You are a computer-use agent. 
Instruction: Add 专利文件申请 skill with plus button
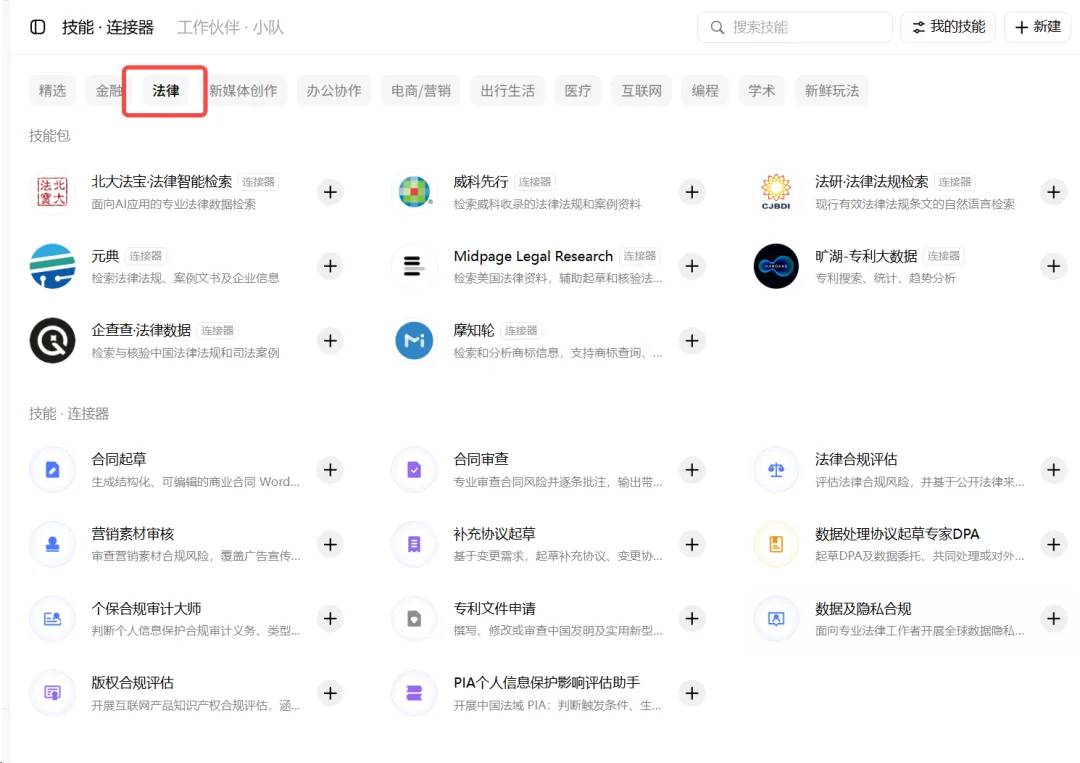[x=692, y=618]
